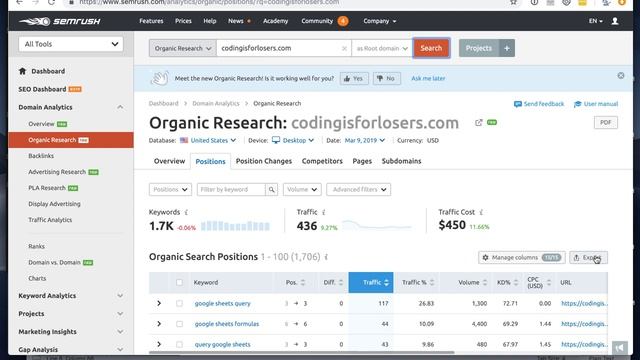Image resolution: width=640 pixels, height=360 pixels.
Task: Open the Company menu
Action: (380, 21)
